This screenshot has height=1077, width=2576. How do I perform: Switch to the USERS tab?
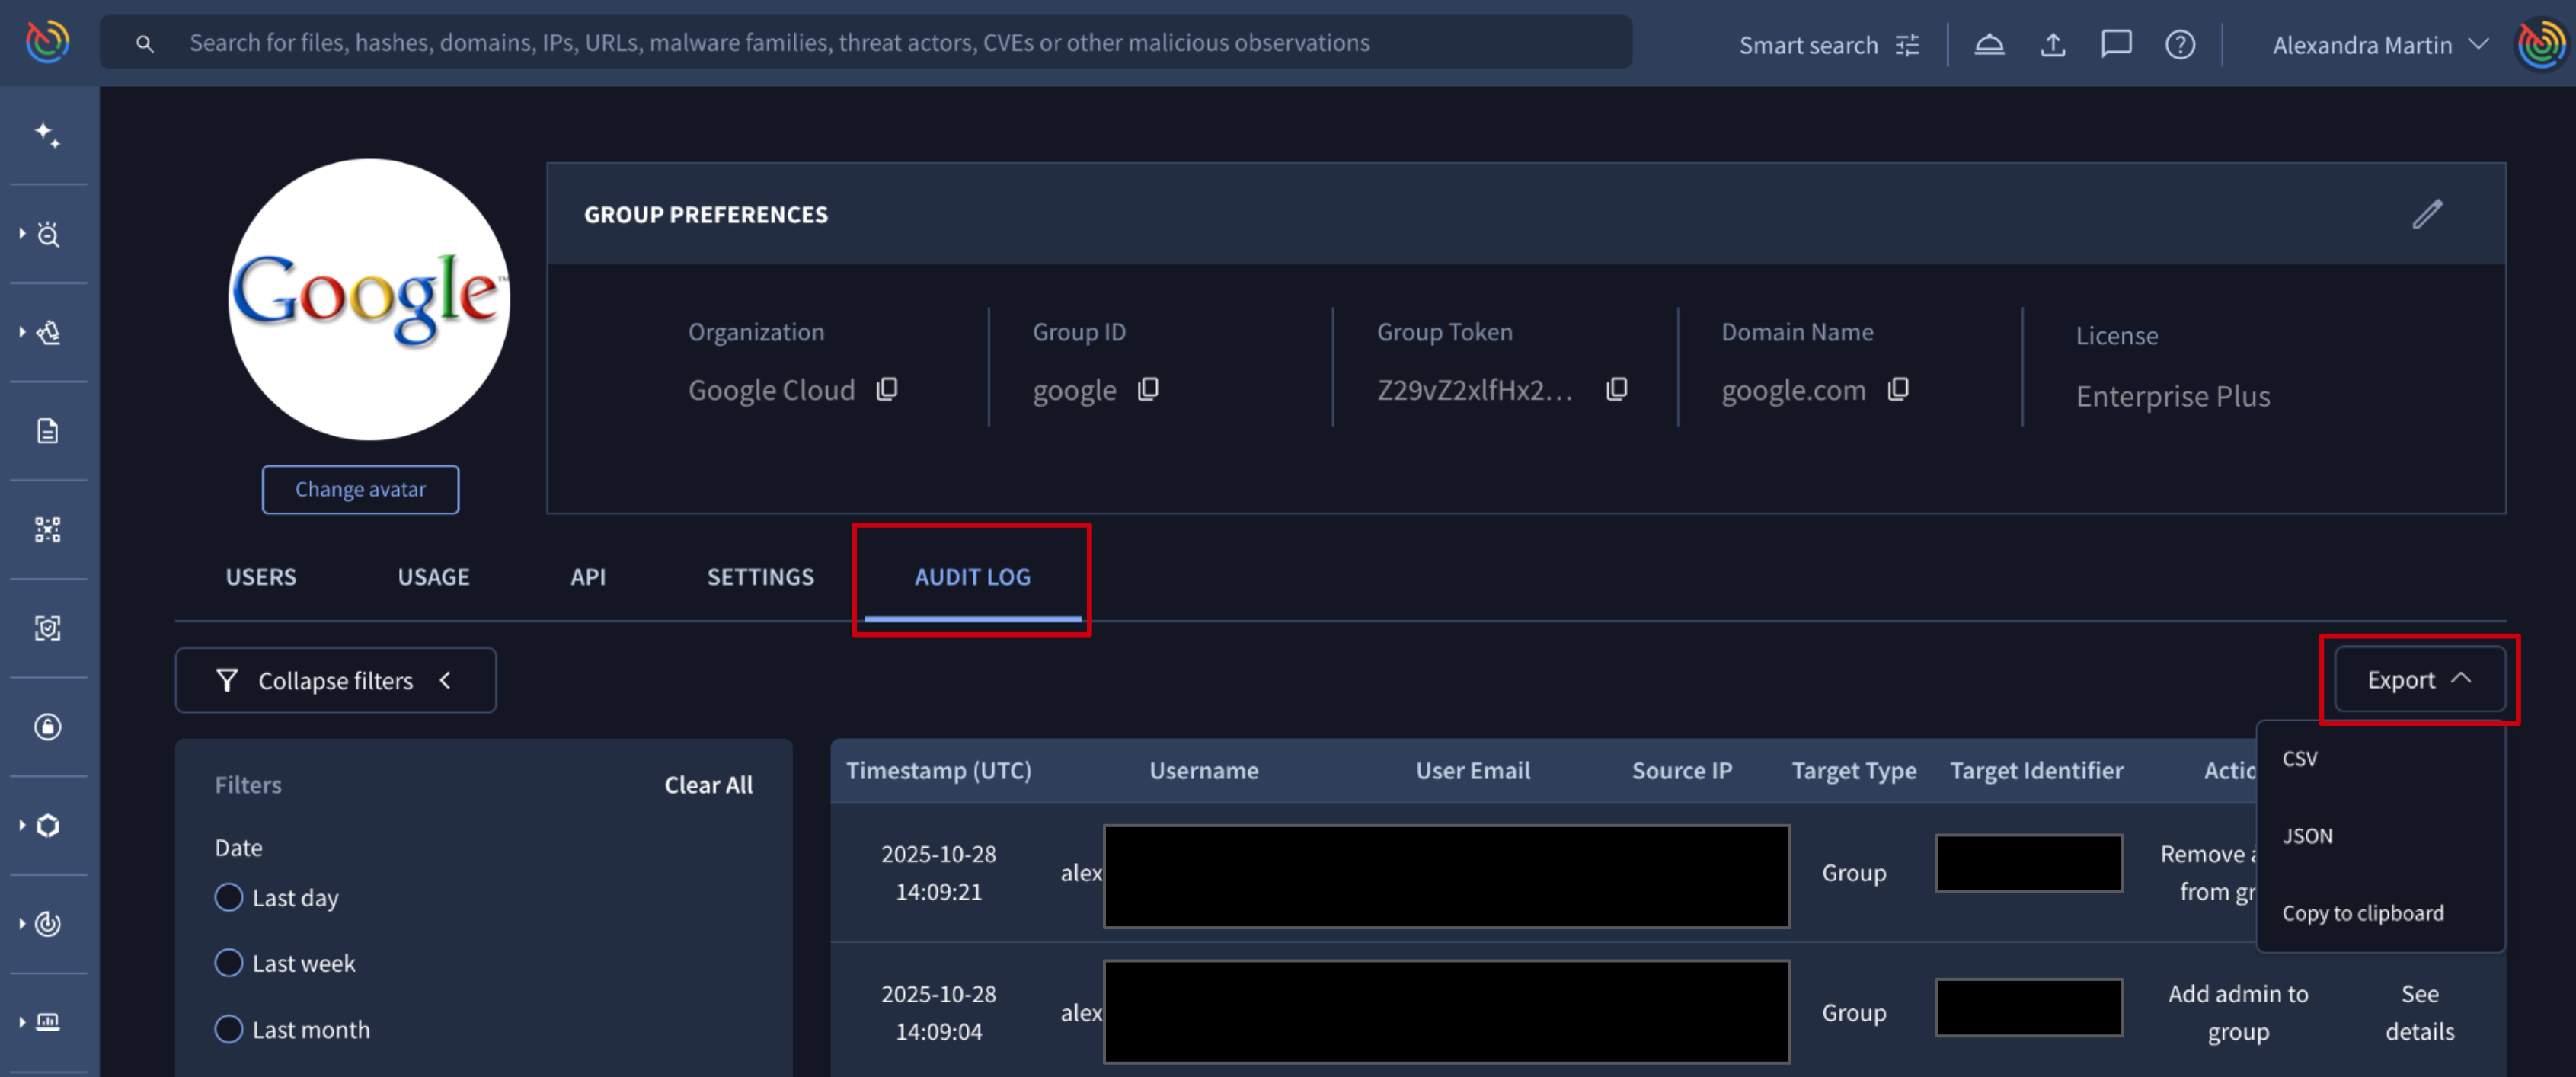tap(260, 577)
